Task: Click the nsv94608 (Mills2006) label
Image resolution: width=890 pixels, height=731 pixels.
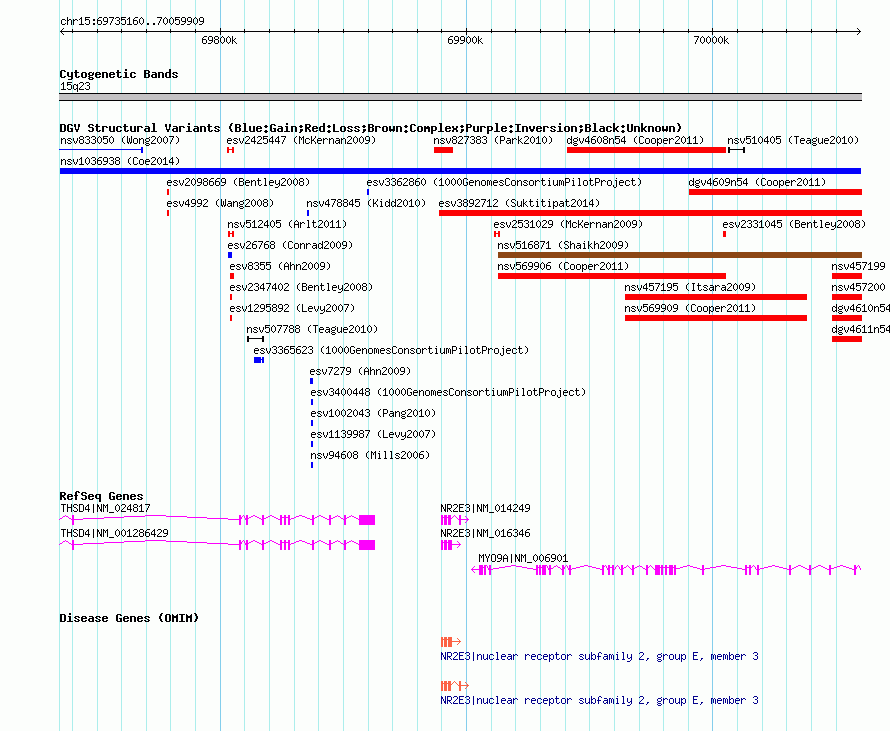Action: tap(370, 455)
